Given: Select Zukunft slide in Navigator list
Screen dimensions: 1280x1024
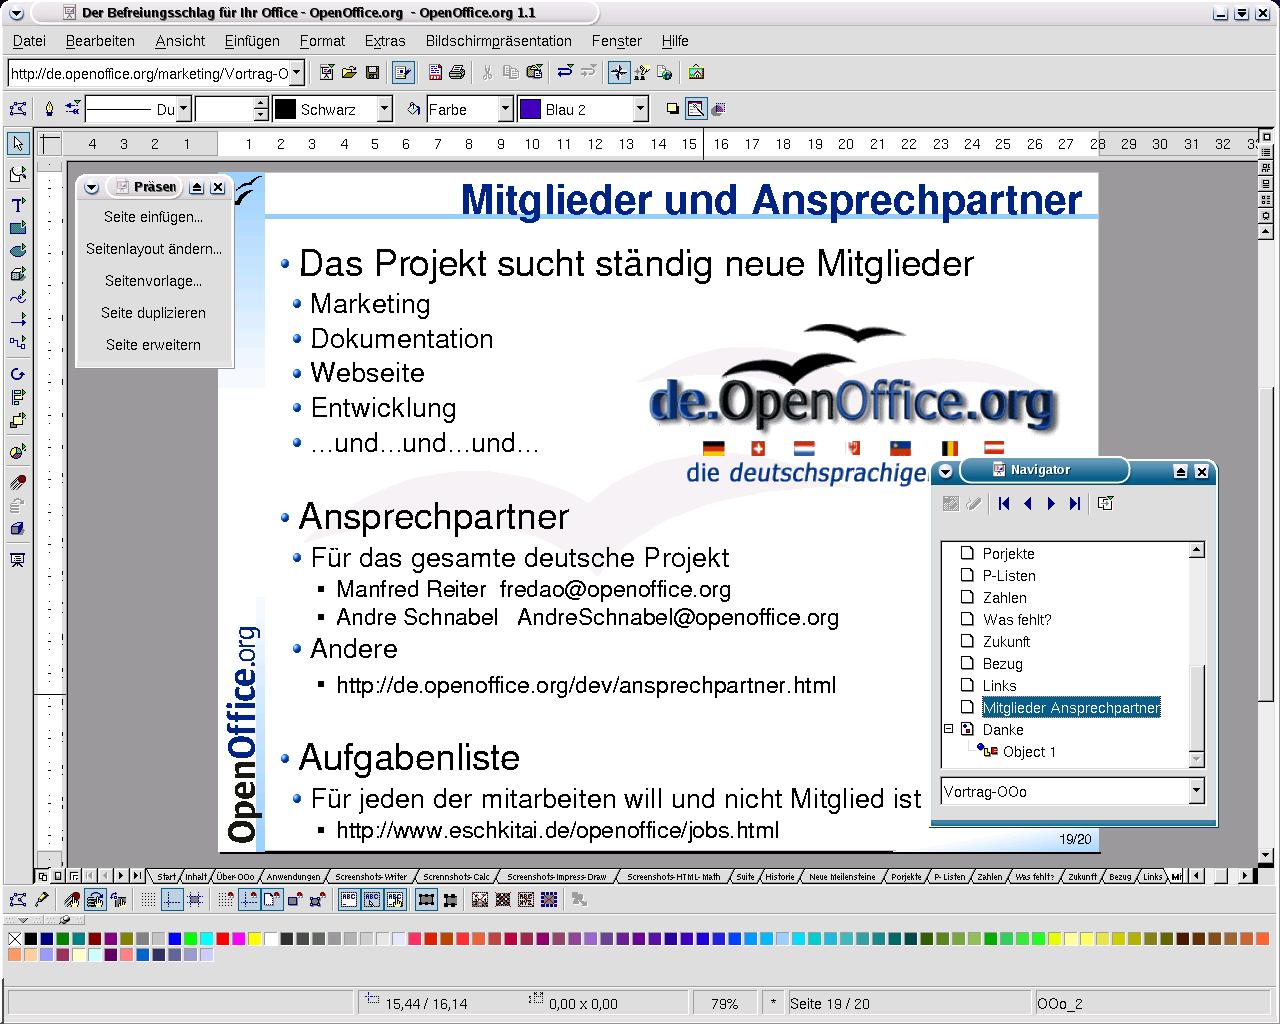Looking at the screenshot, I should click(x=1005, y=642).
